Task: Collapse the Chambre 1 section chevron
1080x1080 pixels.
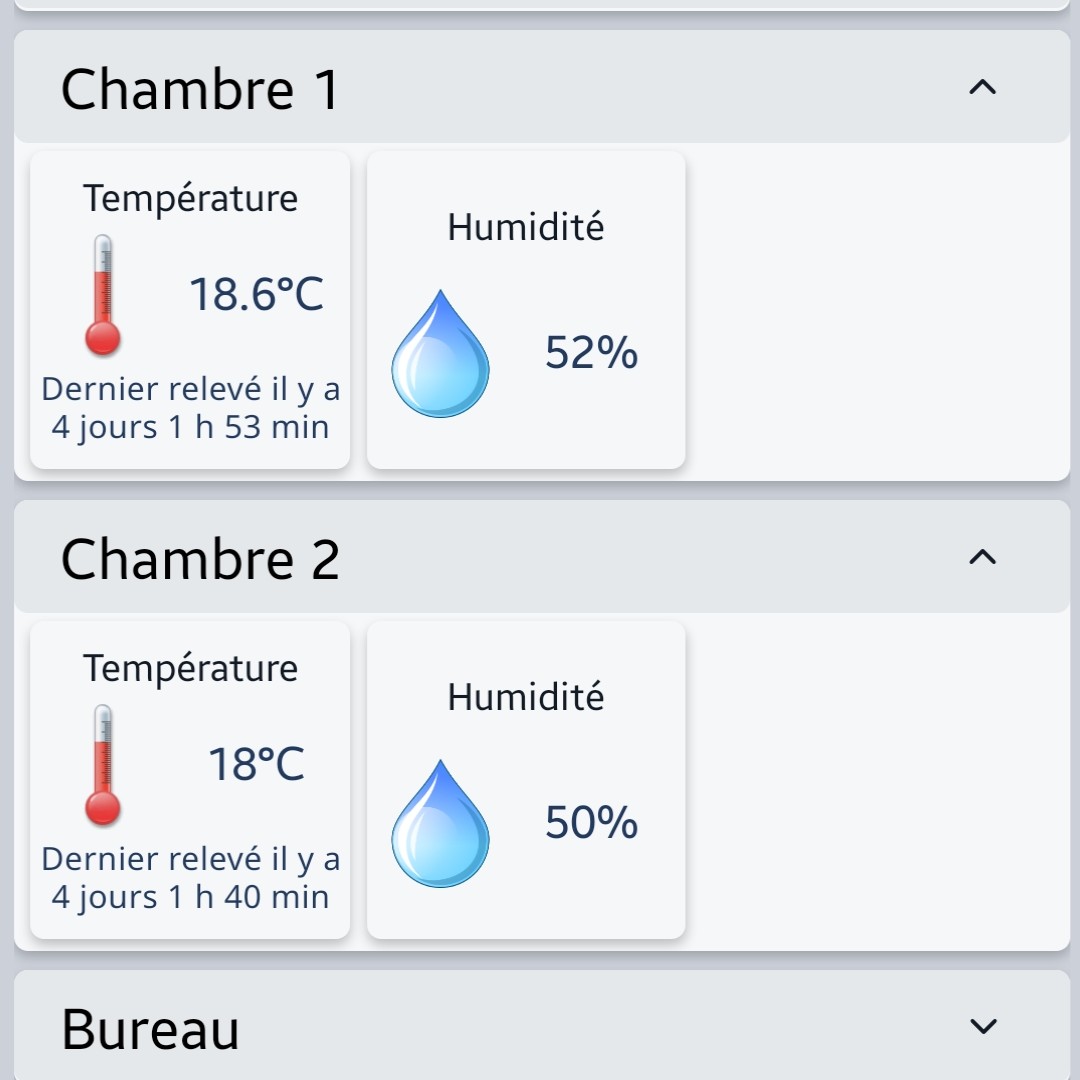Action: (x=983, y=88)
